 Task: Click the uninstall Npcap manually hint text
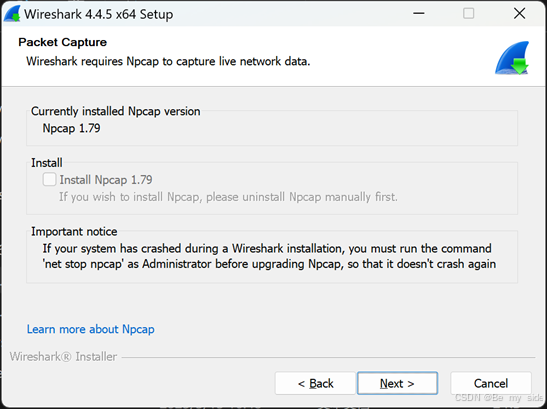point(228,197)
